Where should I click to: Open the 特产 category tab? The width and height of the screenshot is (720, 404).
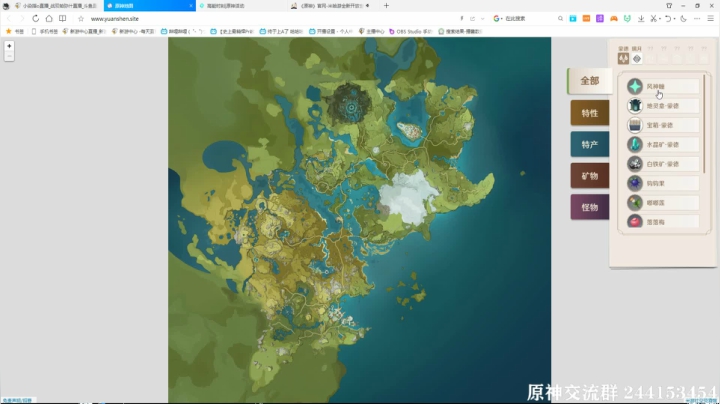590,145
